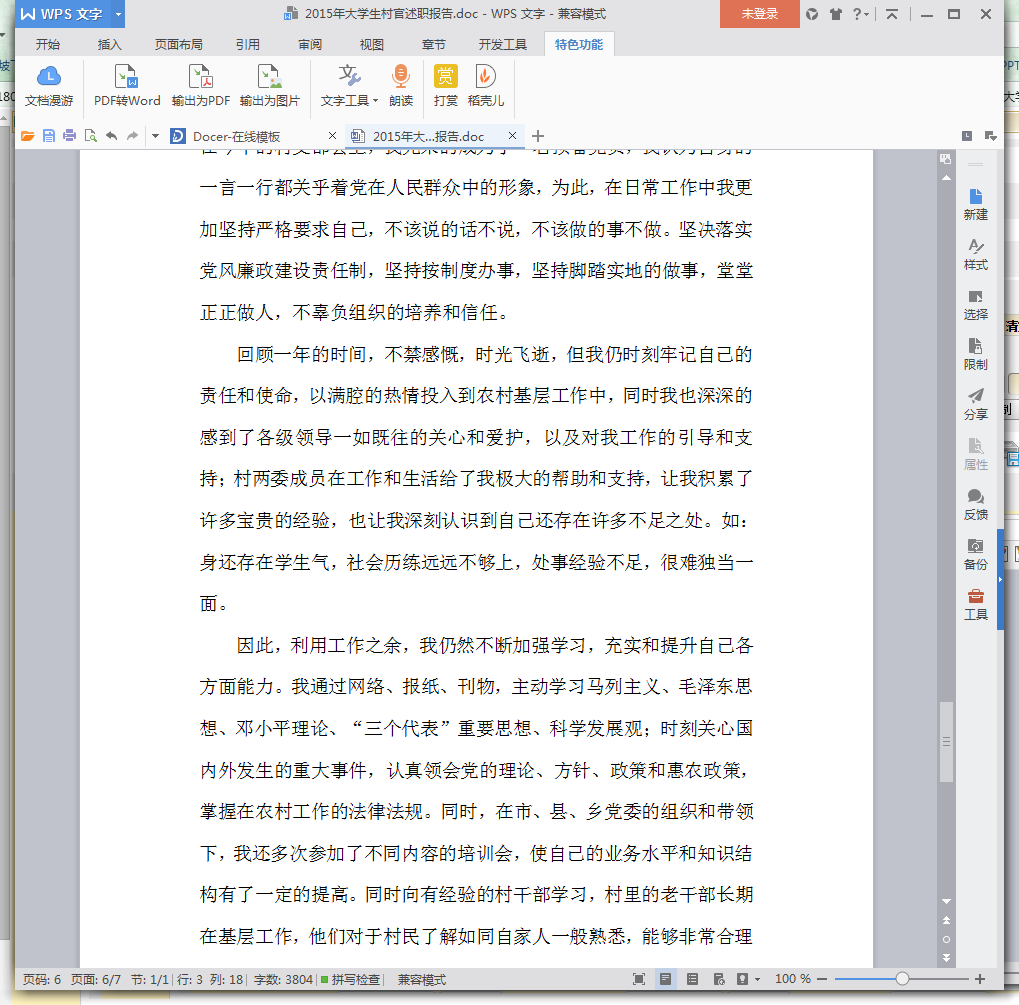The image size is (1019, 1005).
Task: Open 样式 panel in right sidebar
Action: (x=975, y=255)
